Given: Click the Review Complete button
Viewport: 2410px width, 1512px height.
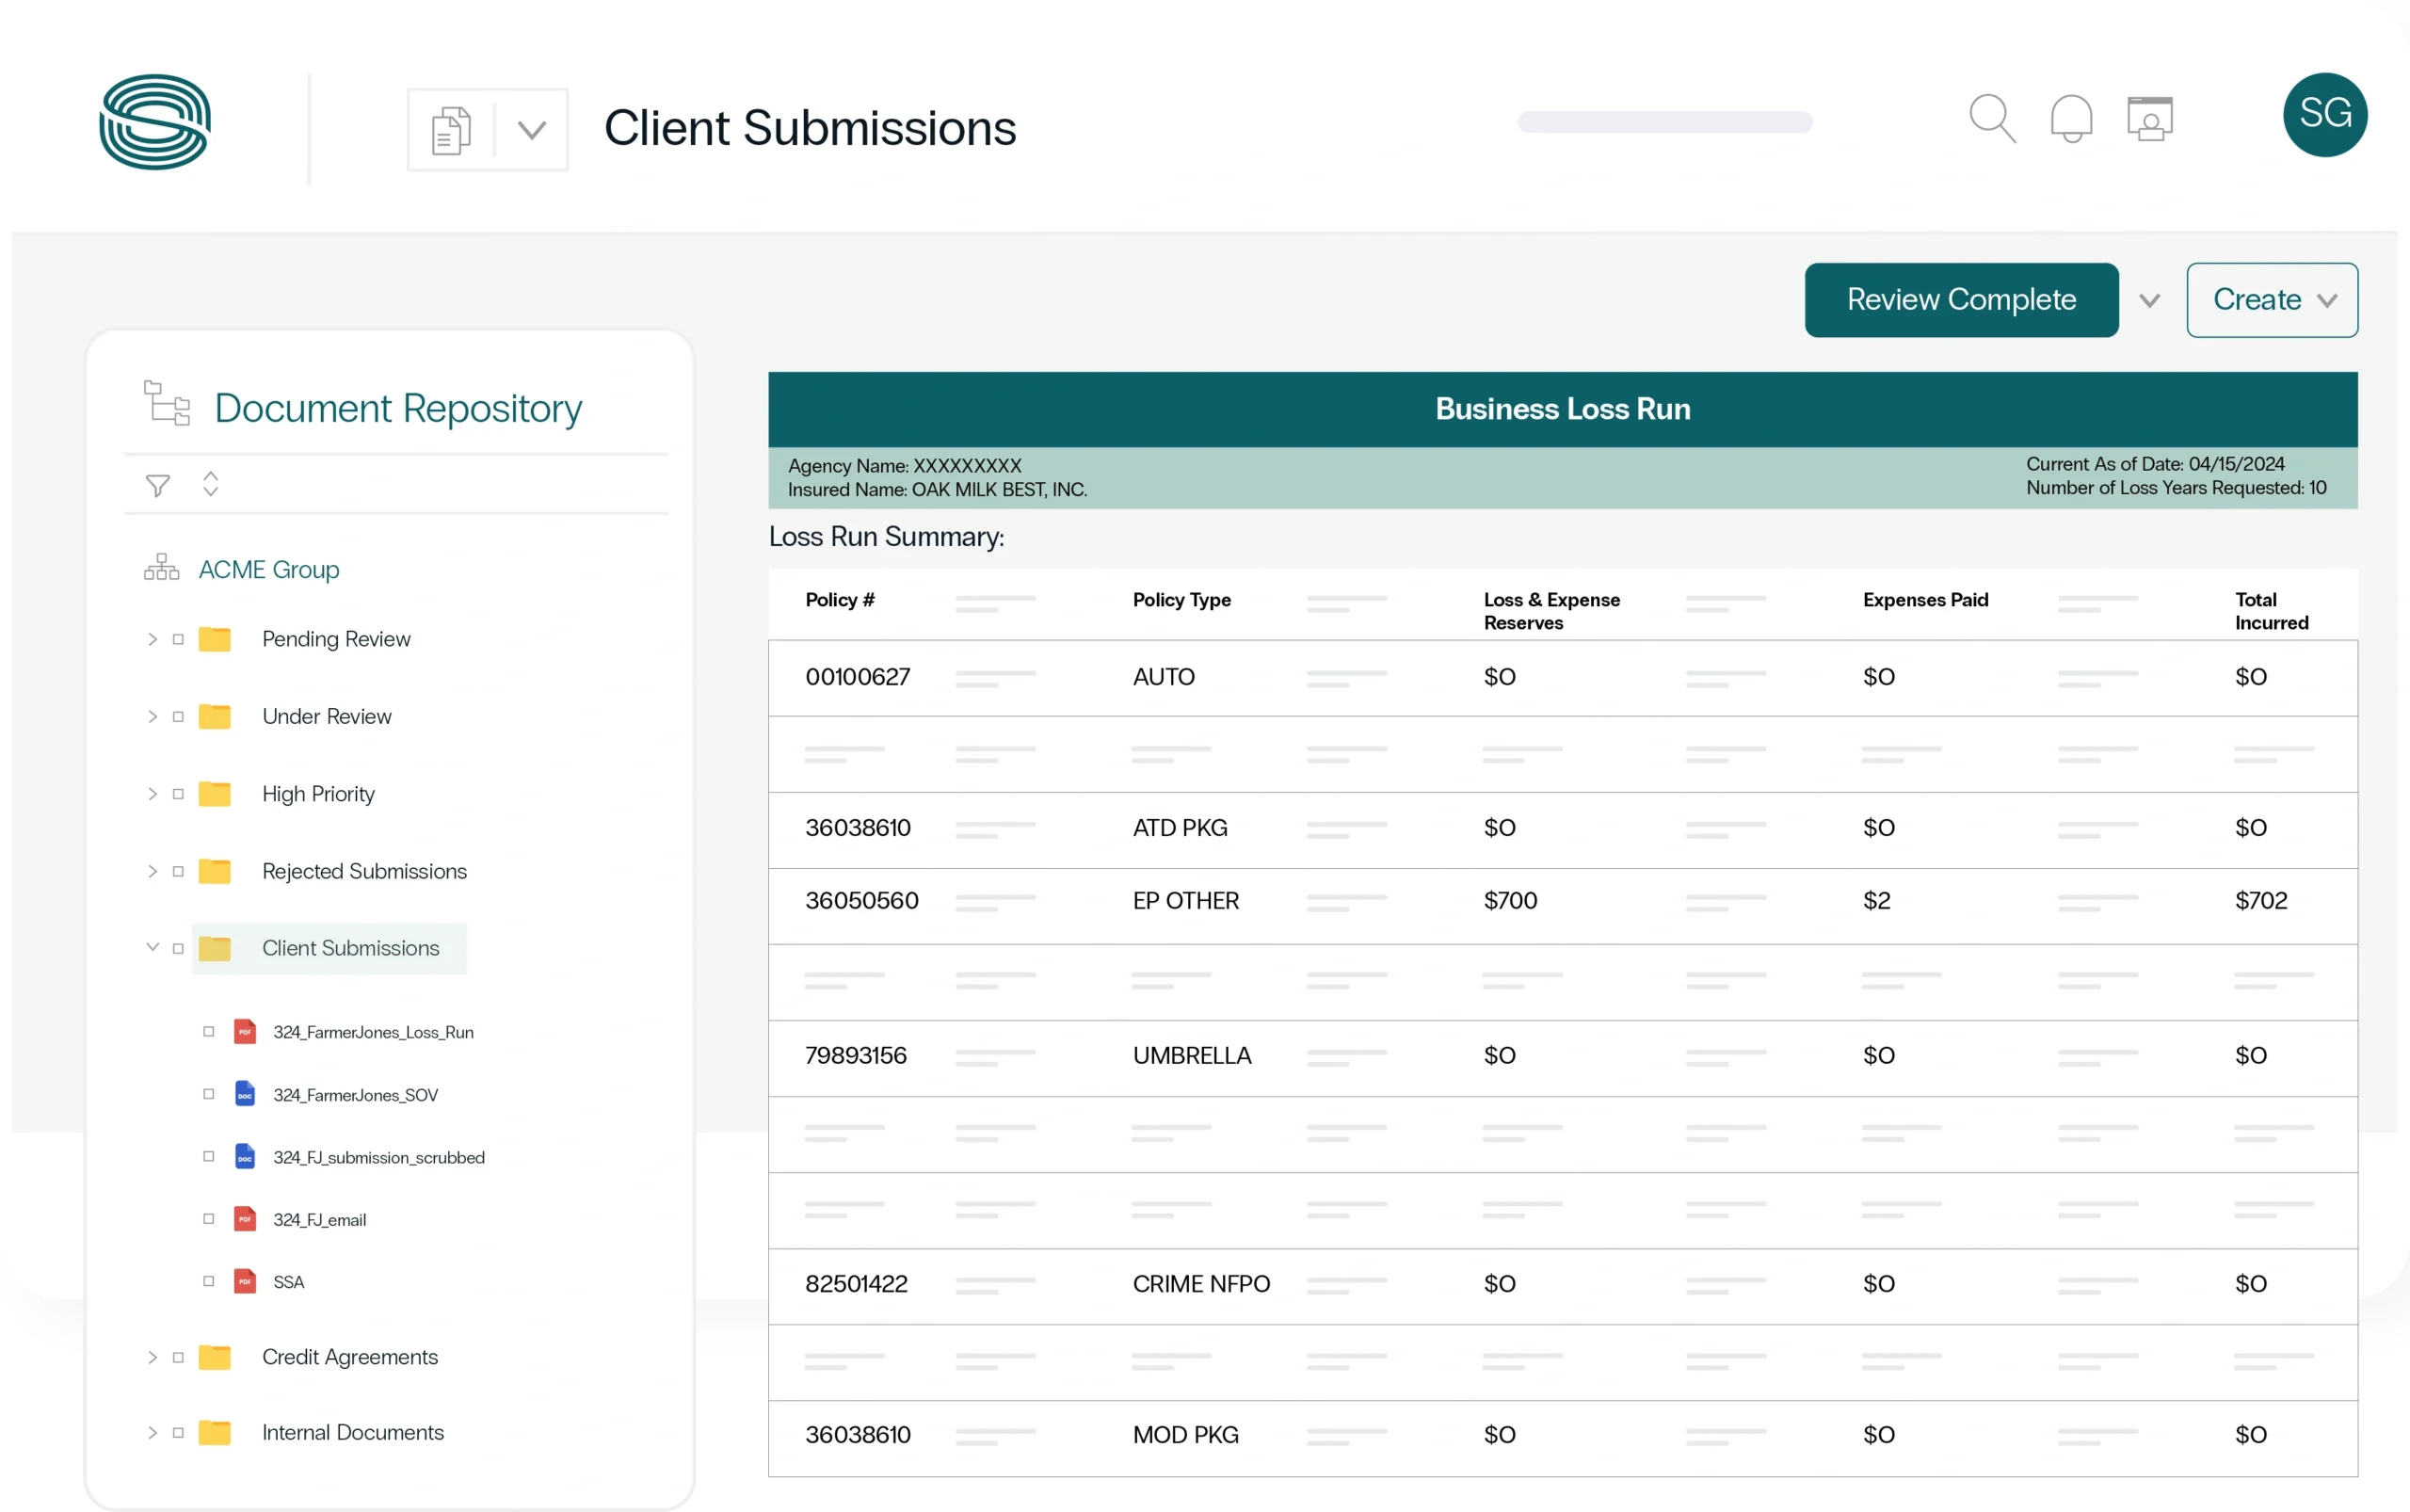Looking at the screenshot, I should (x=1960, y=300).
